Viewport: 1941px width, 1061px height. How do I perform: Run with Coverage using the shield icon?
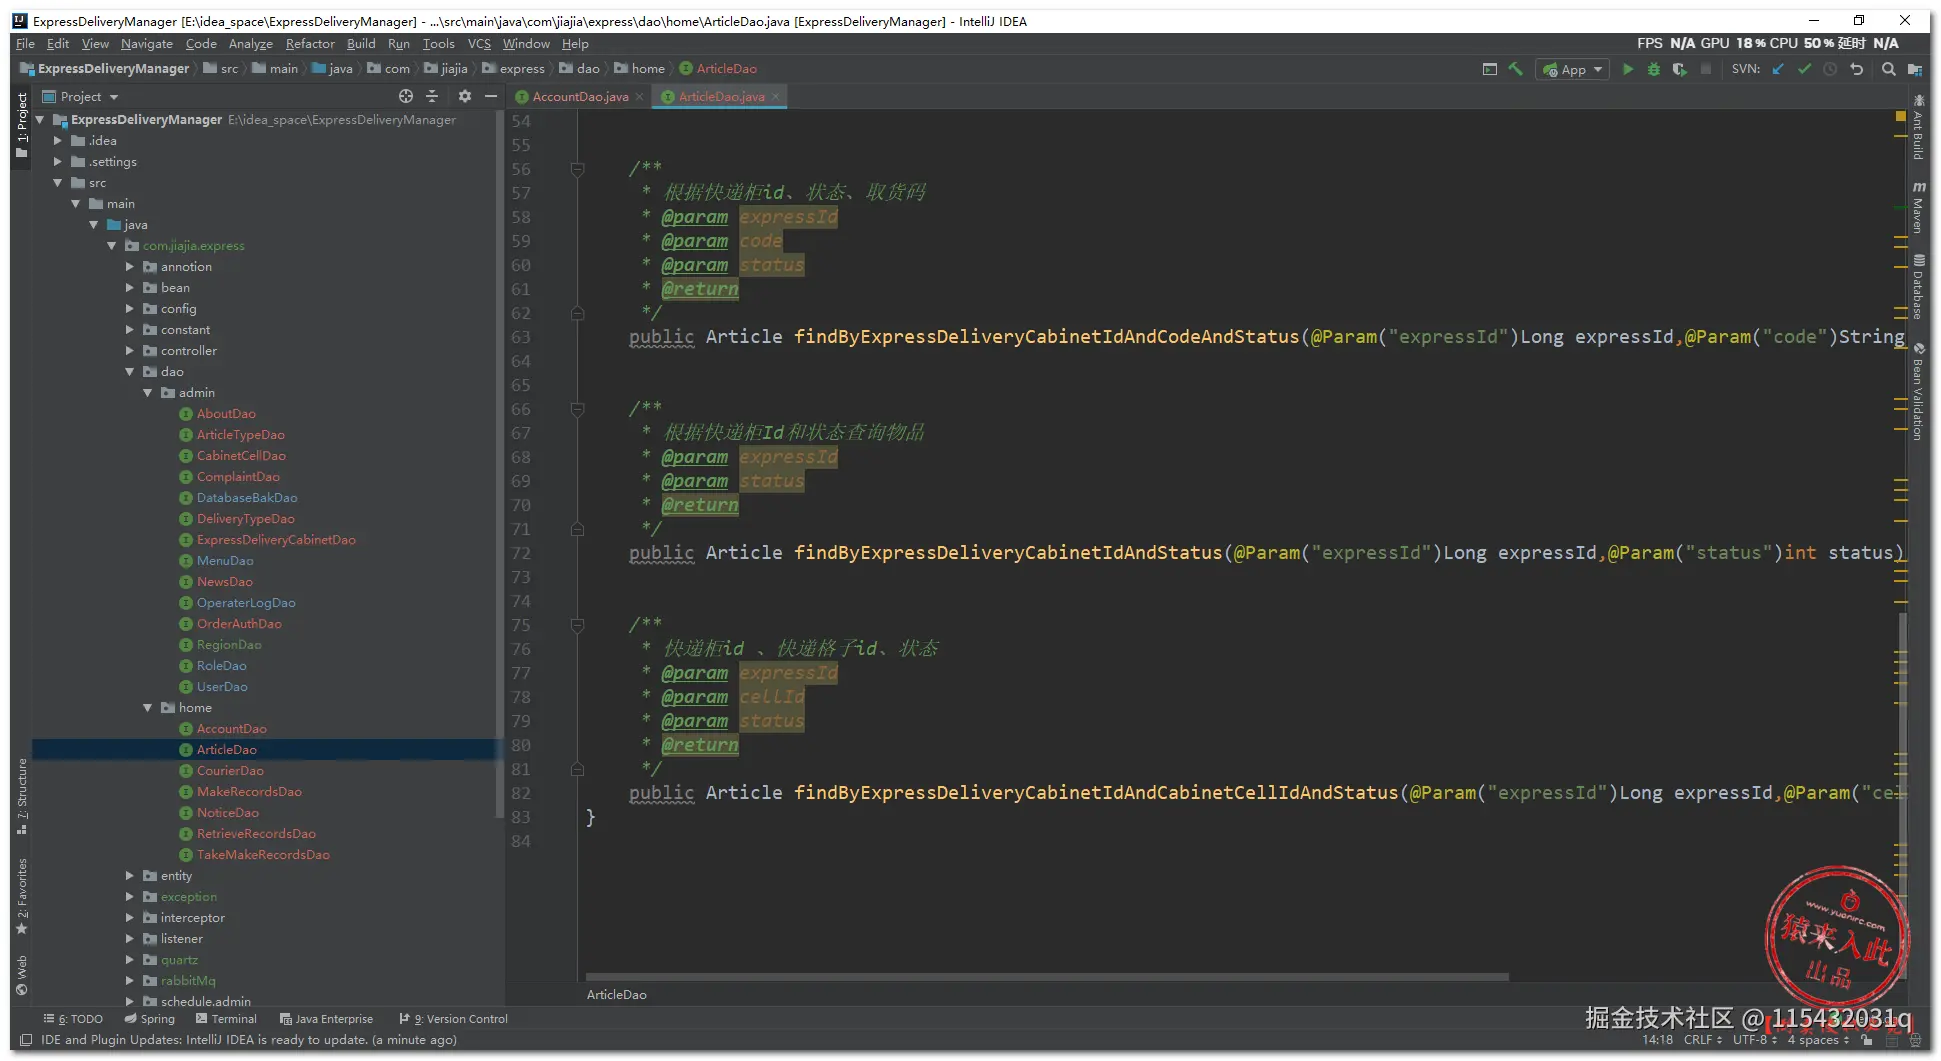(x=1680, y=69)
